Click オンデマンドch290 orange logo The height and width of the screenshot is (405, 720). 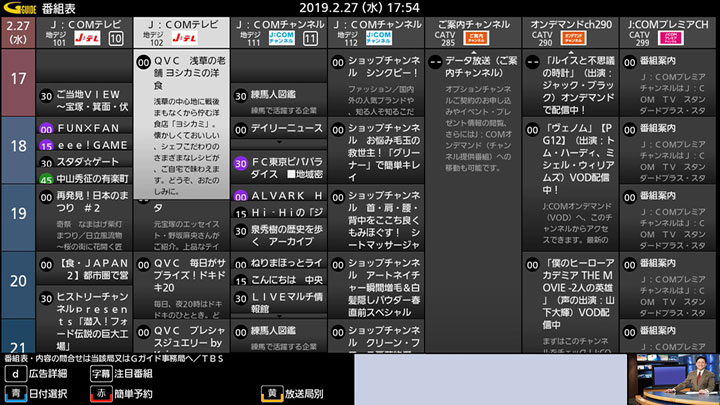point(574,38)
